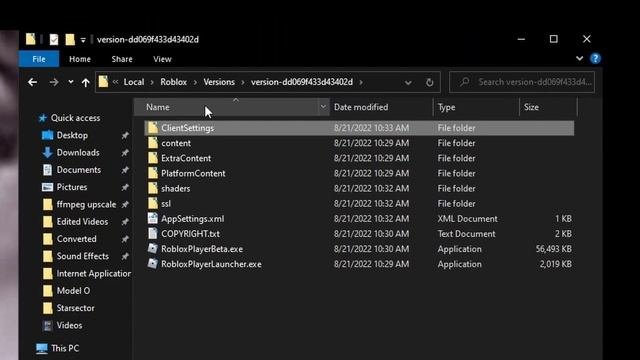Click the Versions breadcrumb segment
The width and height of the screenshot is (640, 360).
(x=219, y=82)
